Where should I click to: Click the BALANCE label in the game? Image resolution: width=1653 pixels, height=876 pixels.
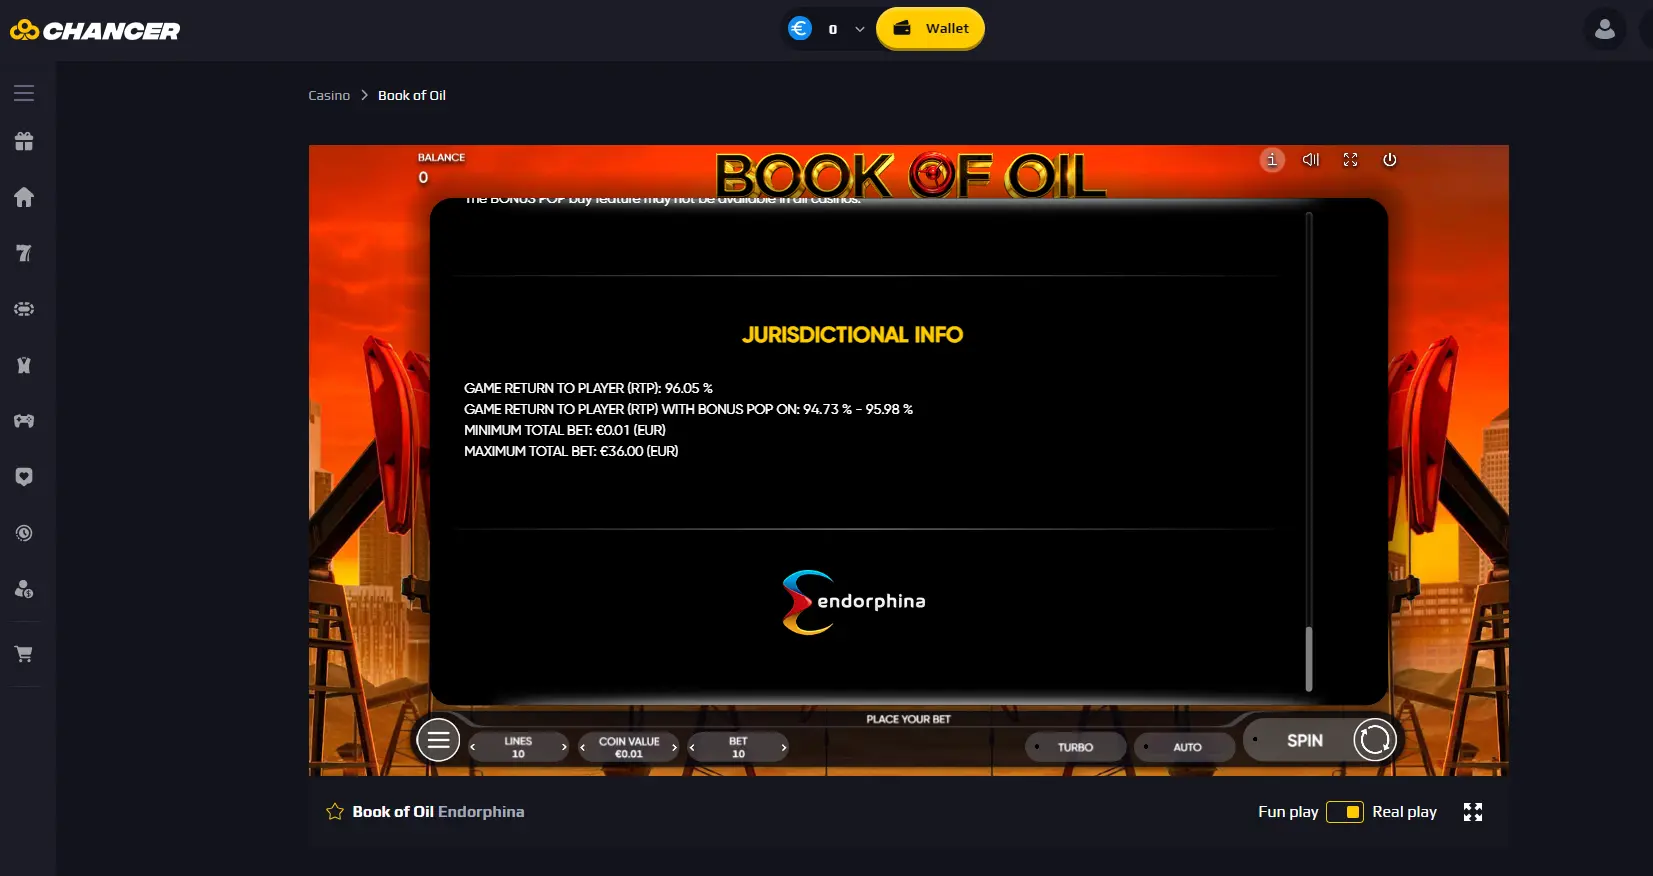[x=441, y=158]
